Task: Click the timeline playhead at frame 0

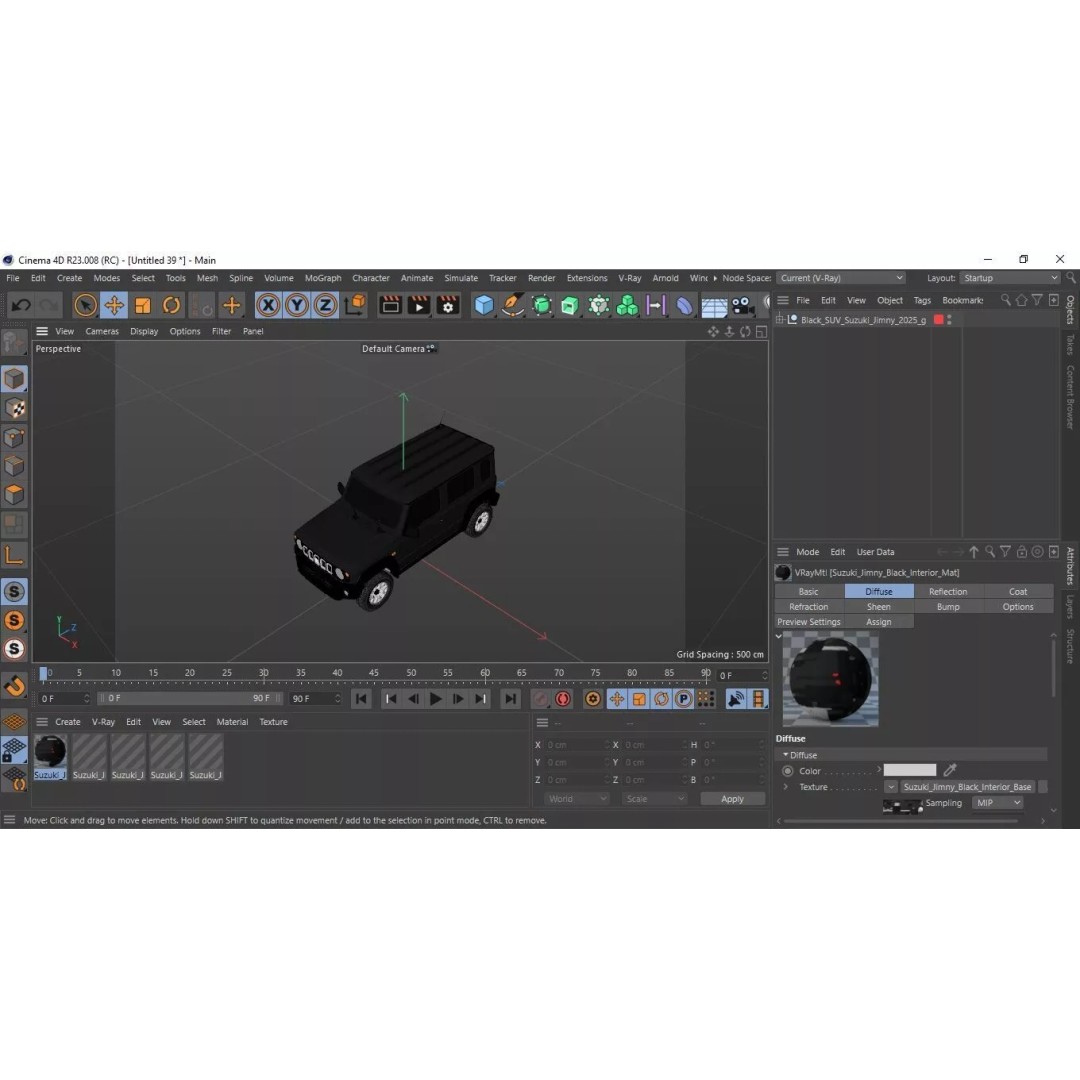Action: point(43,673)
